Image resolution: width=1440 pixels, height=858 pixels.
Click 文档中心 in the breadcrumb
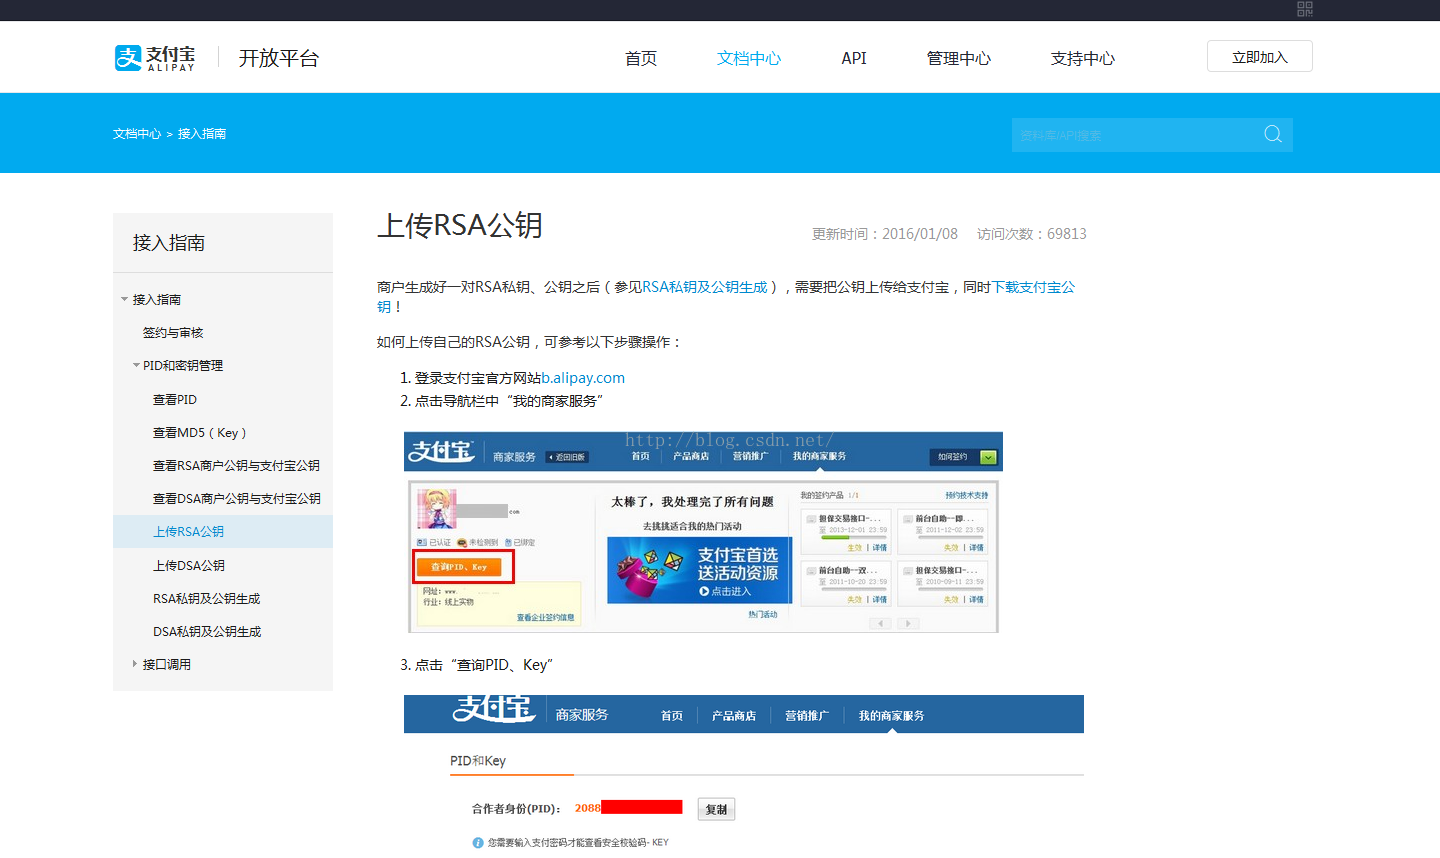(137, 134)
